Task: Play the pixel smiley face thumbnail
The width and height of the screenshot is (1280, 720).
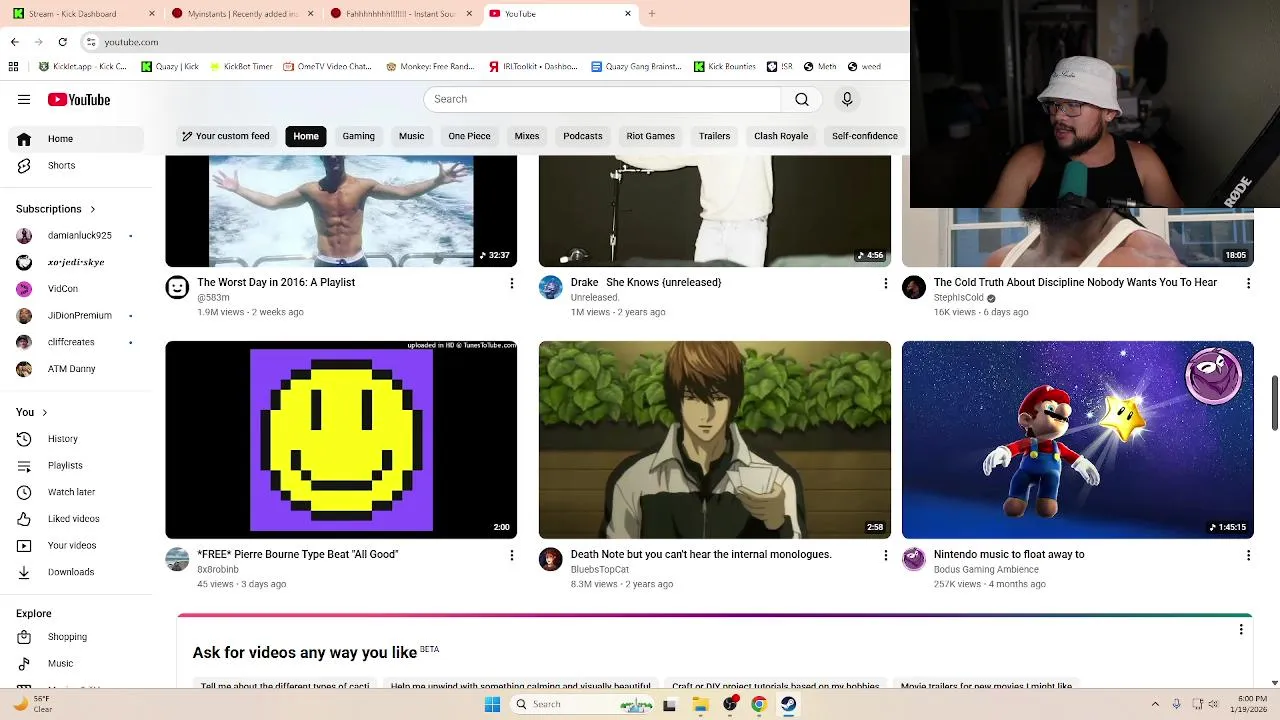Action: pyautogui.click(x=341, y=440)
